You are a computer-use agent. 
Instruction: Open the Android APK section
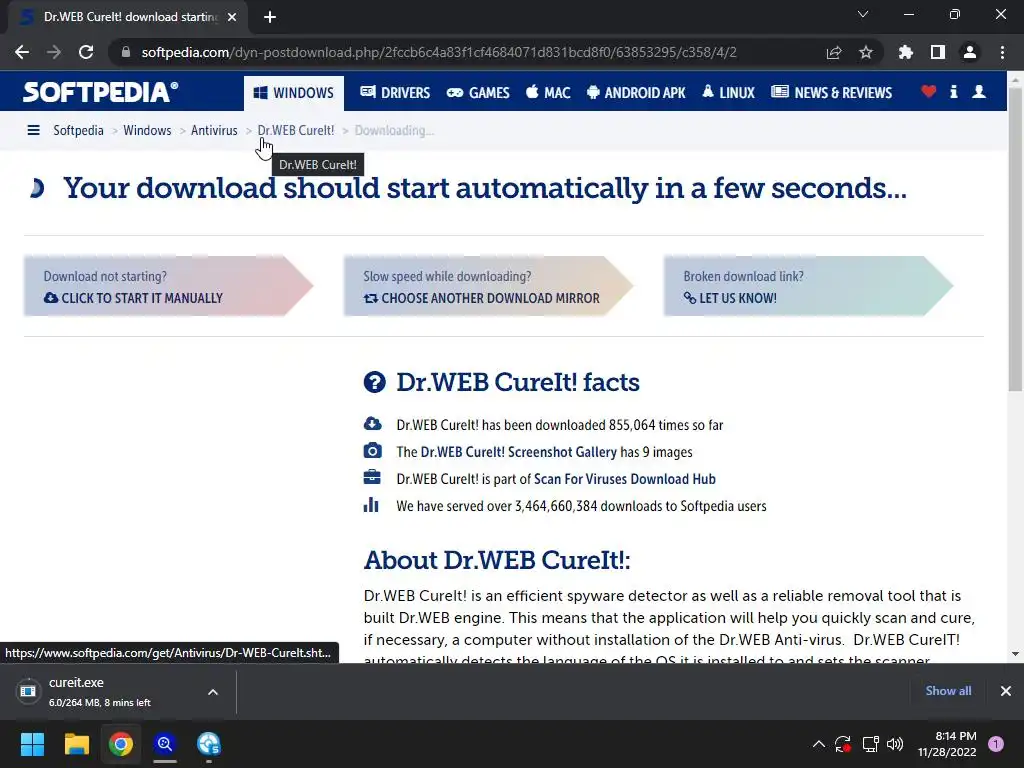(x=636, y=93)
